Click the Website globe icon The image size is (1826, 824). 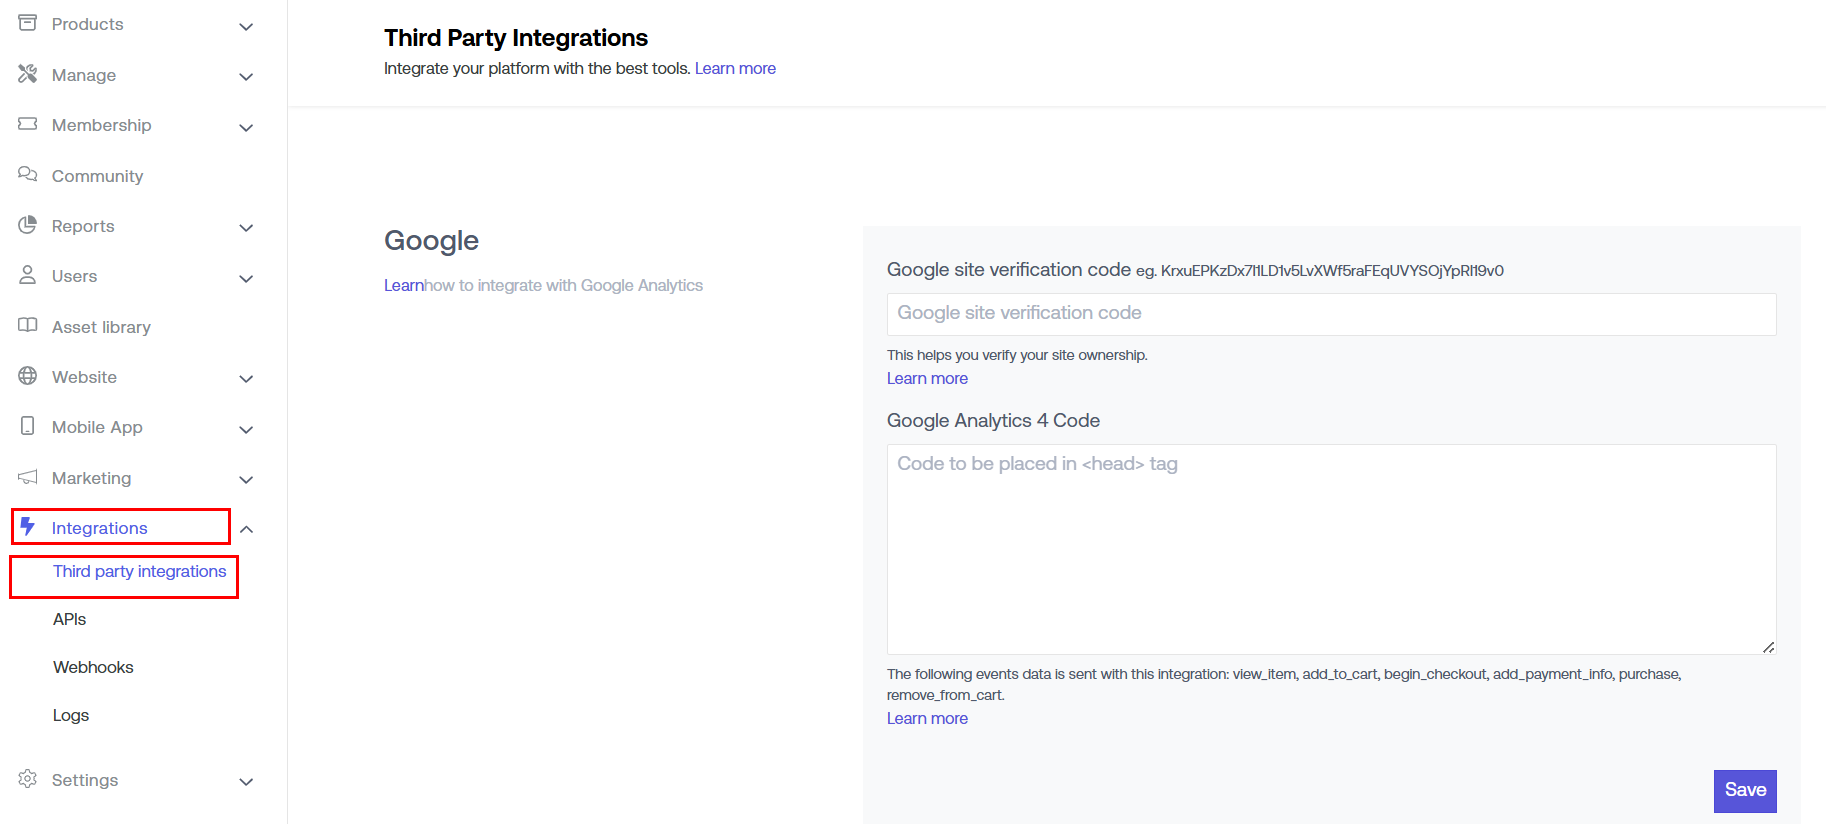pos(28,376)
